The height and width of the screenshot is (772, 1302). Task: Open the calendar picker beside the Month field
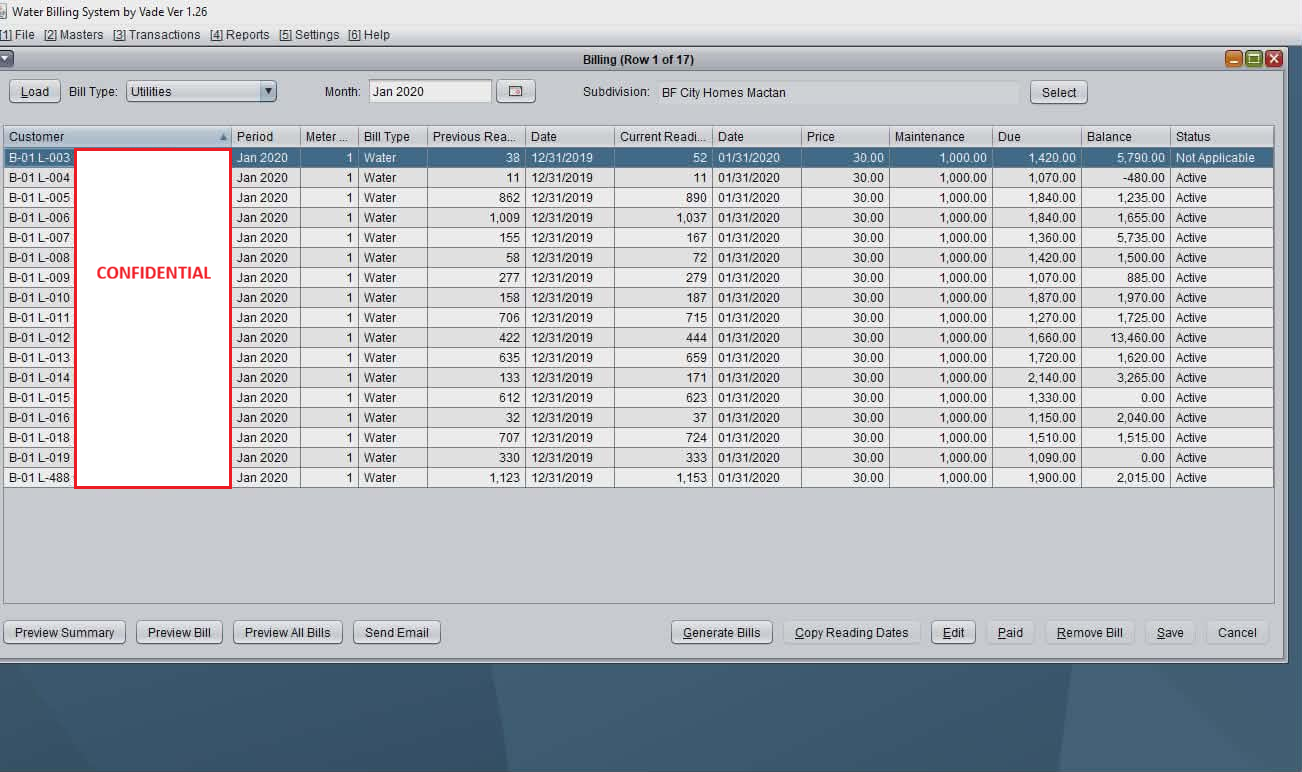(516, 92)
